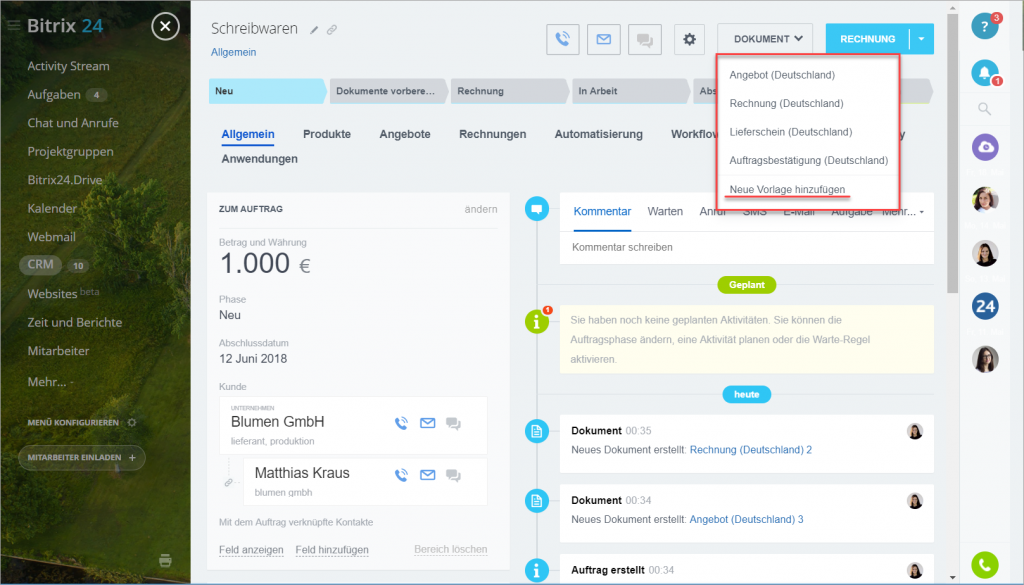Expand the Rechnung button arrow
The height and width of the screenshot is (585, 1024).
[922, 39]
